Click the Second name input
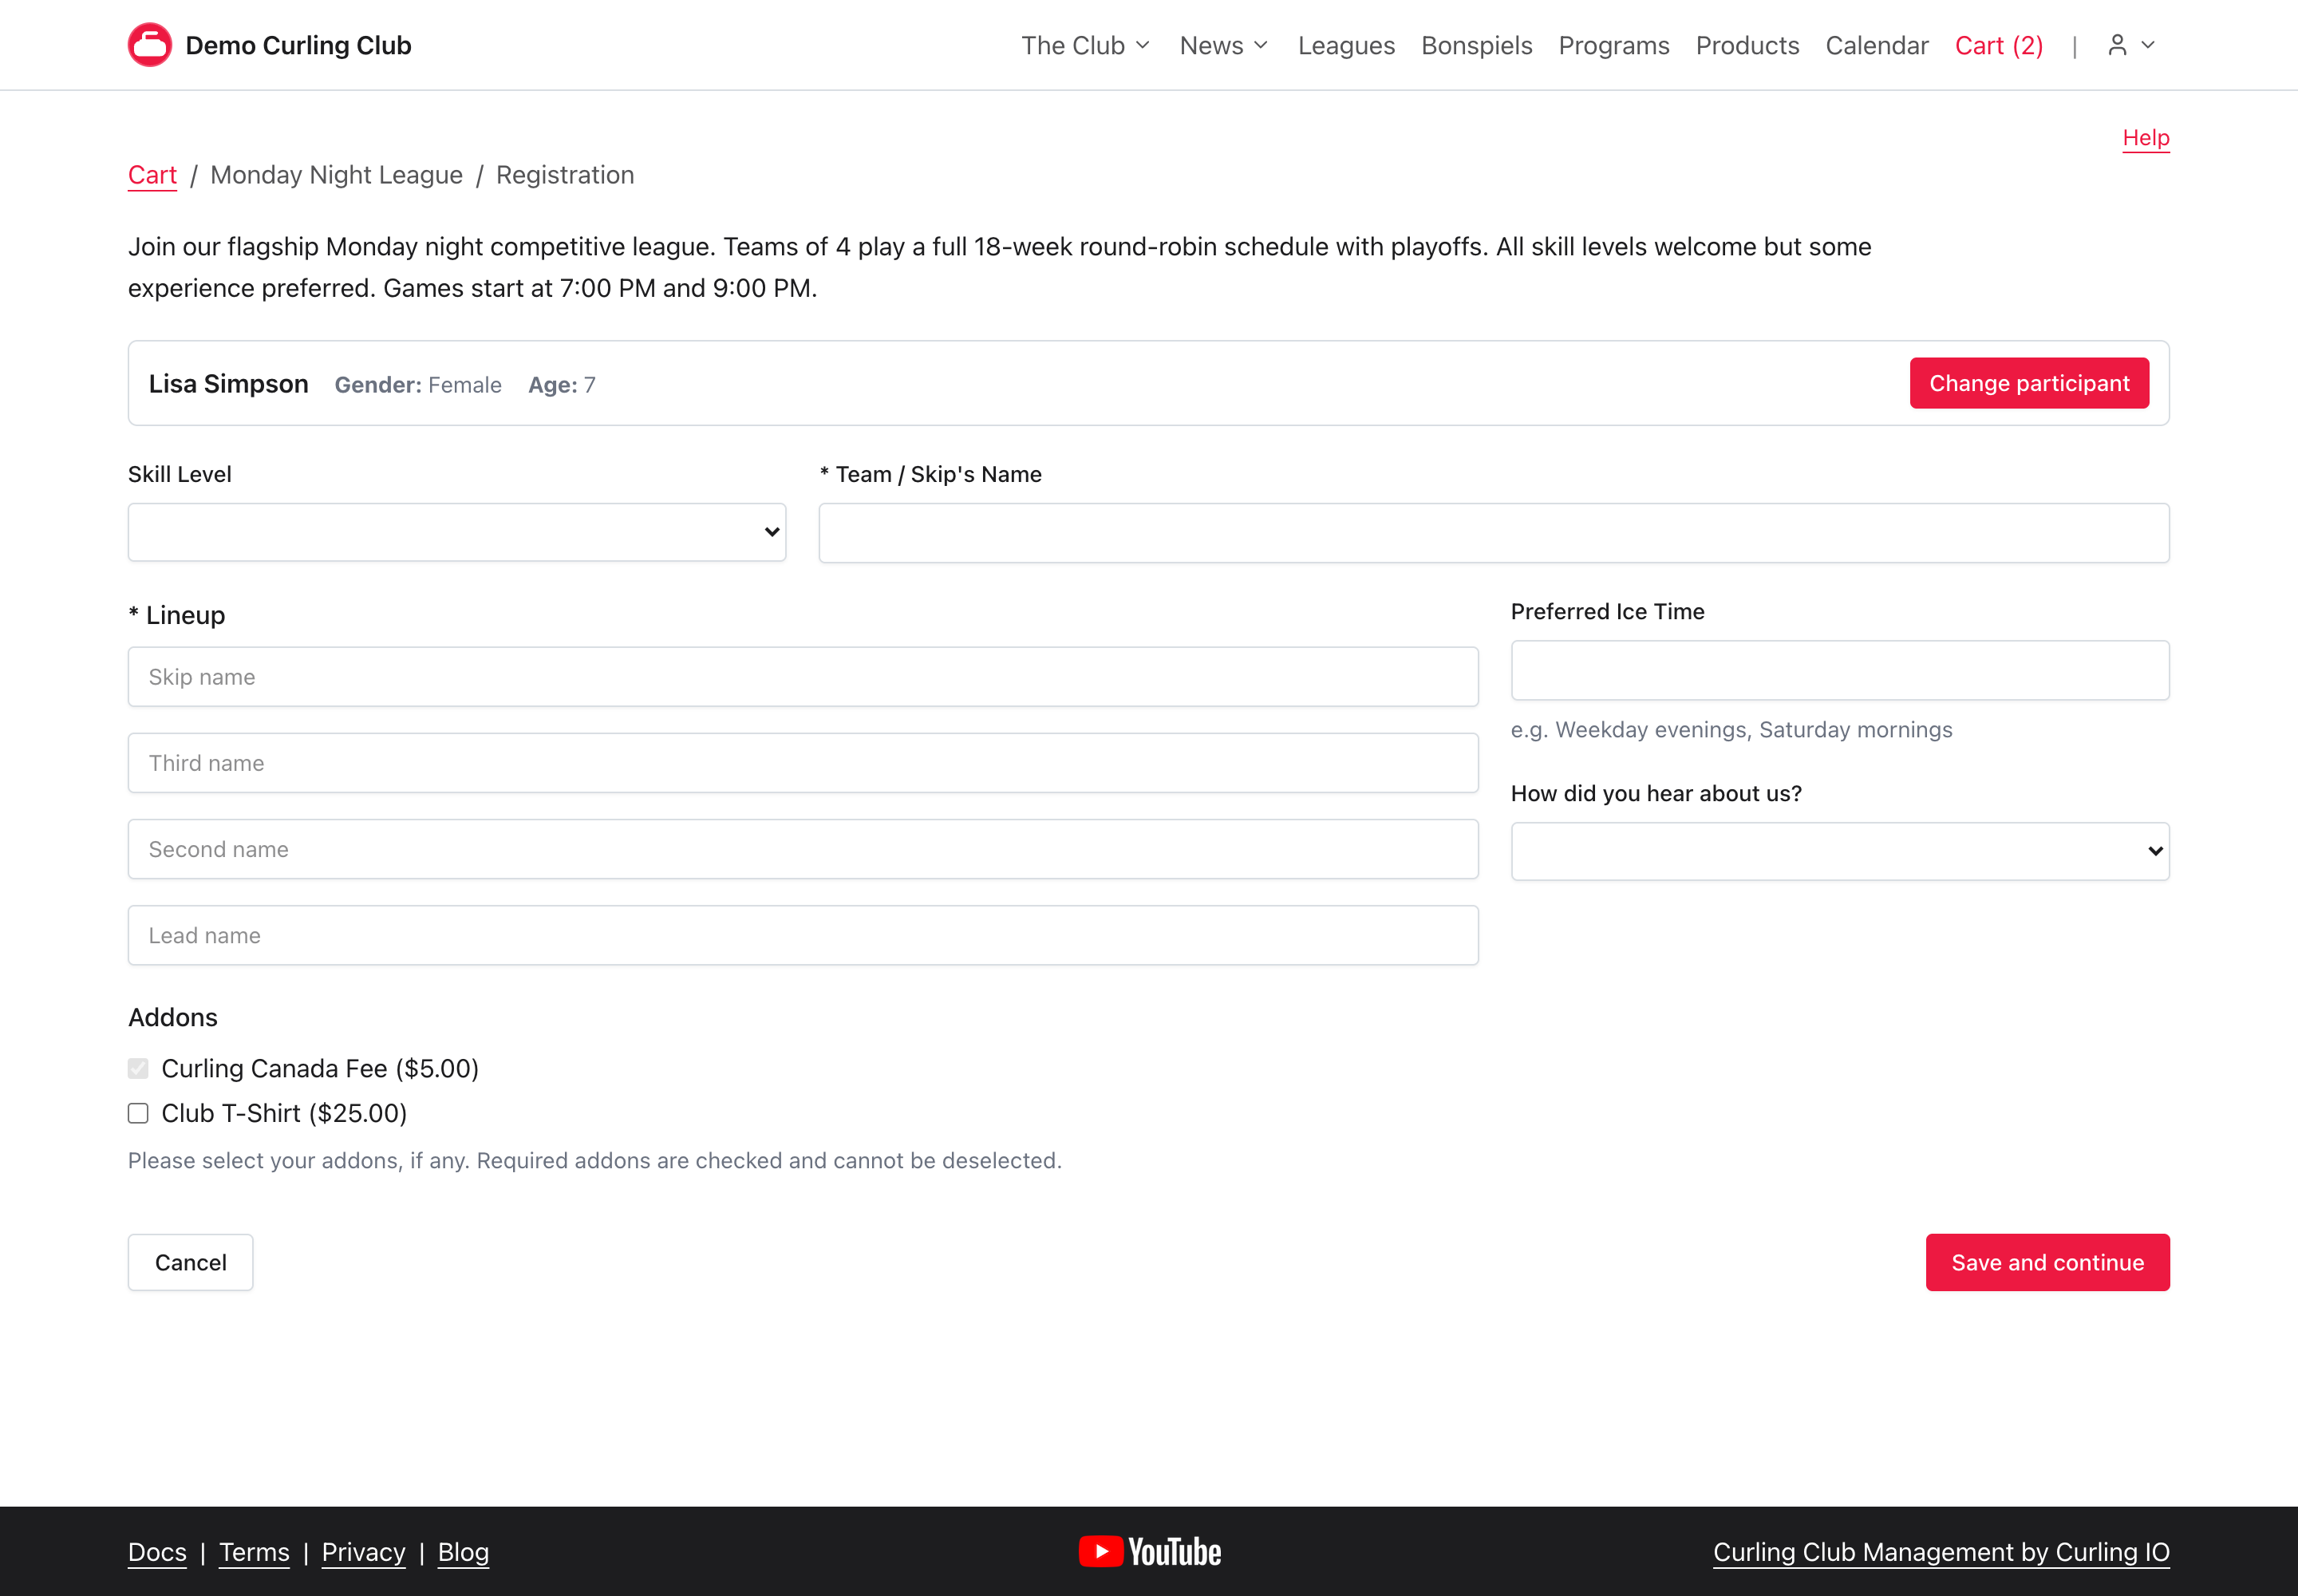2298x1596 pixels. [802, 849]
